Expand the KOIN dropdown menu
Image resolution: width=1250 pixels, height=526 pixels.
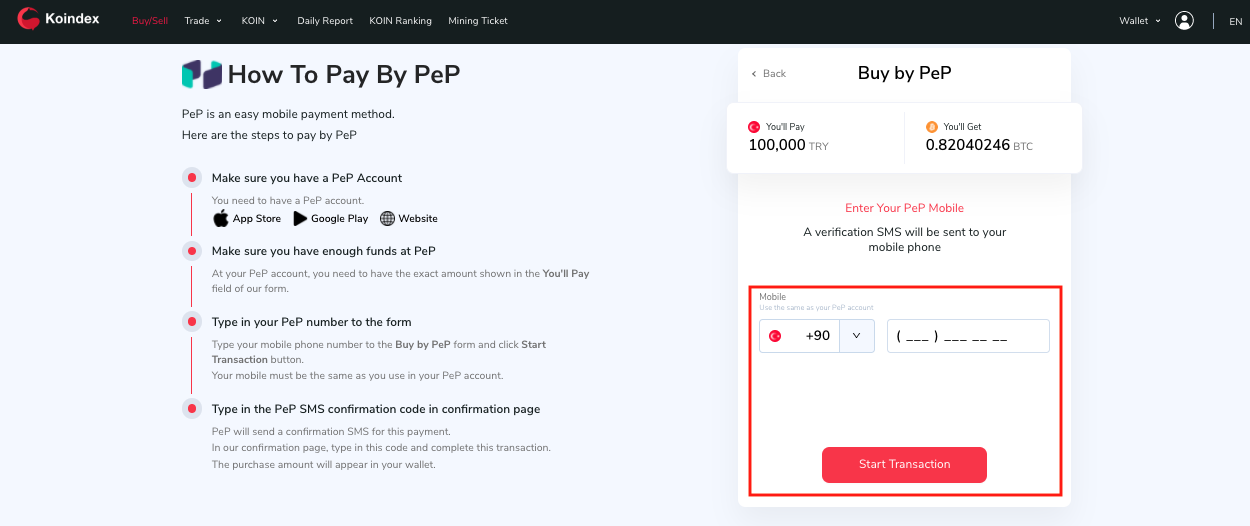coord(259,20)
